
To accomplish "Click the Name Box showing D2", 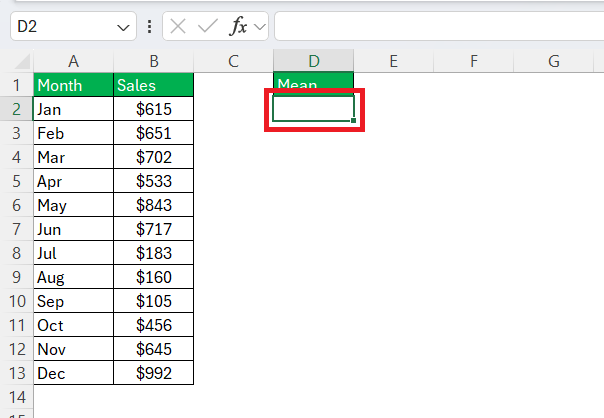I will 73,26.
